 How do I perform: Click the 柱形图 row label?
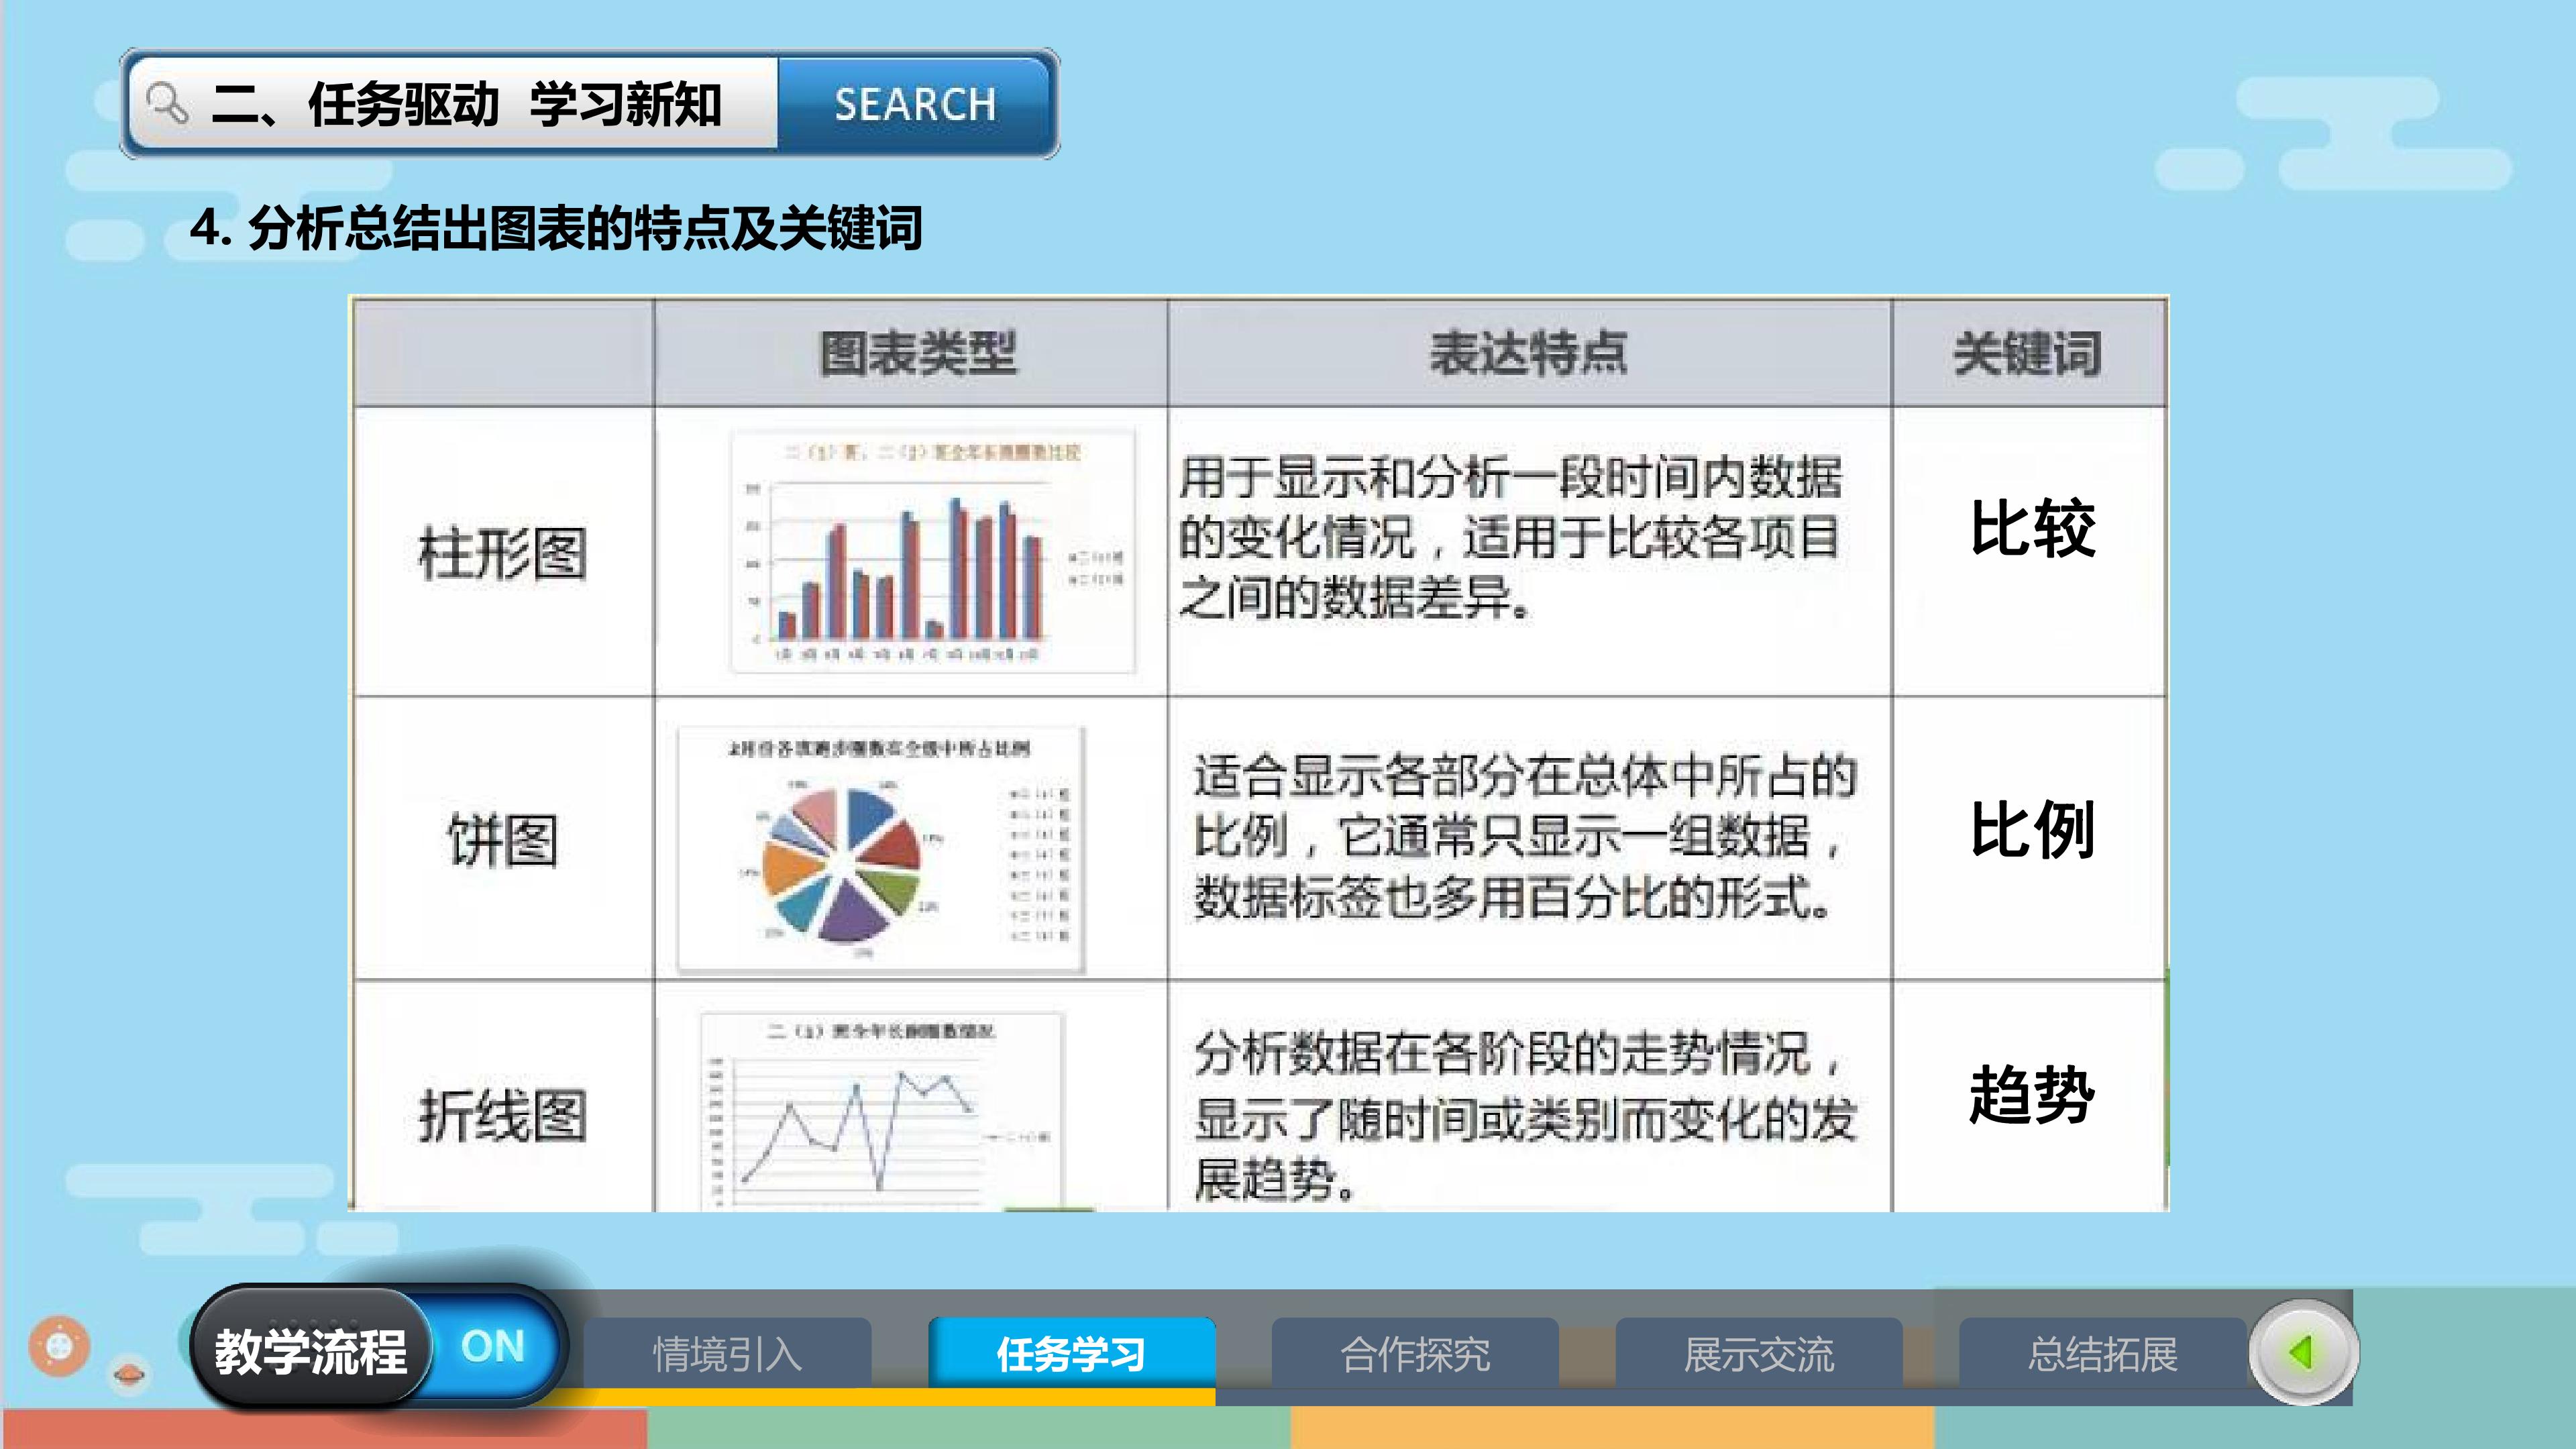pos(503,553)
